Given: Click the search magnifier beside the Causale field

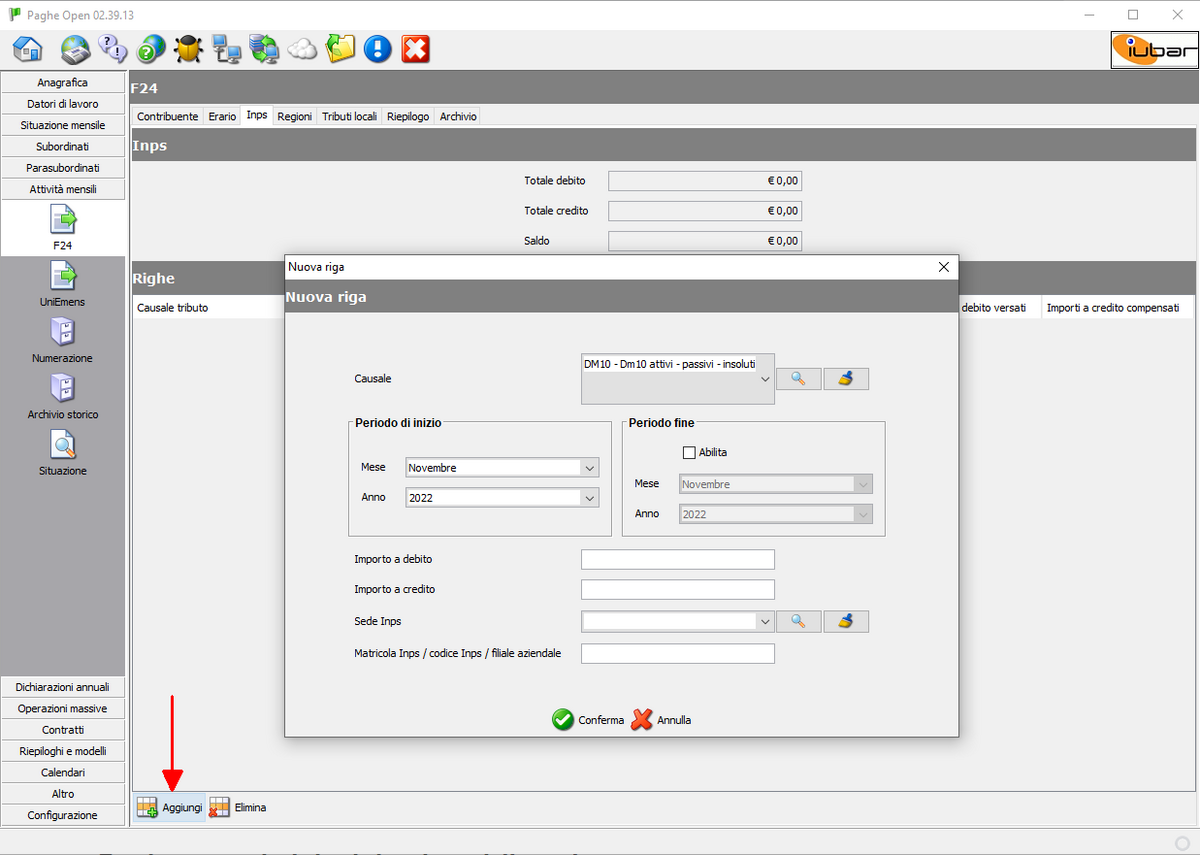Looking at the screenshot, I should (x=798, y=378).
